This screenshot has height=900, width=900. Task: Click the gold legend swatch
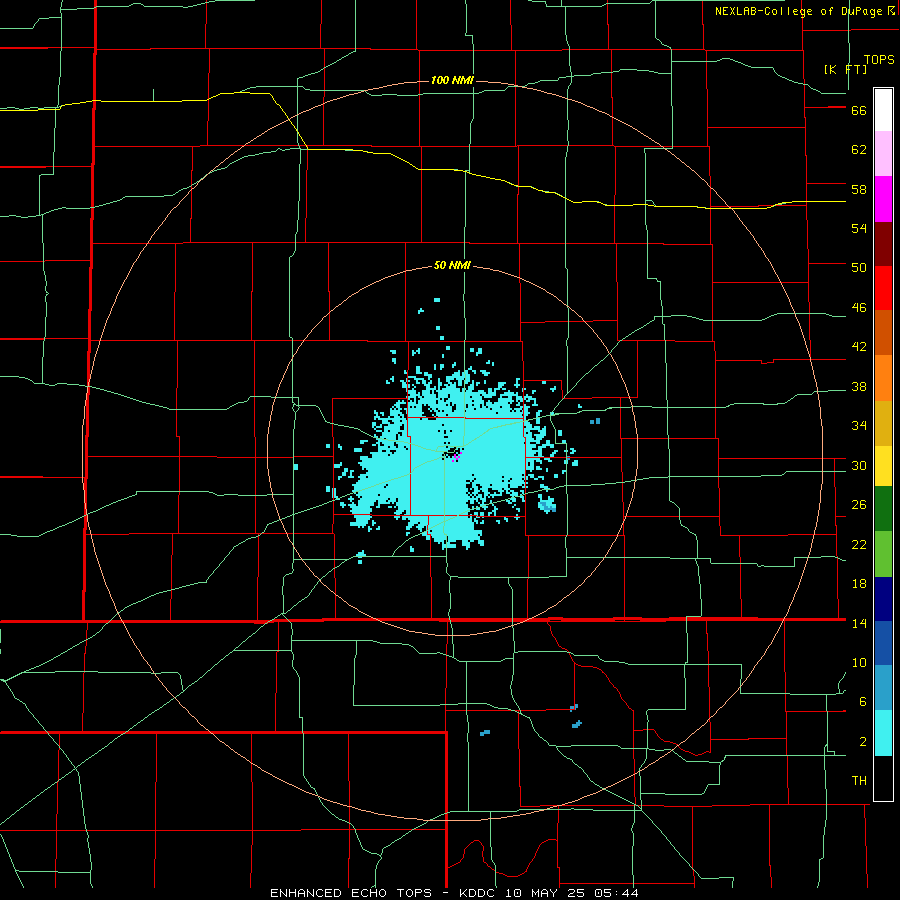click(x=883, y=423)
